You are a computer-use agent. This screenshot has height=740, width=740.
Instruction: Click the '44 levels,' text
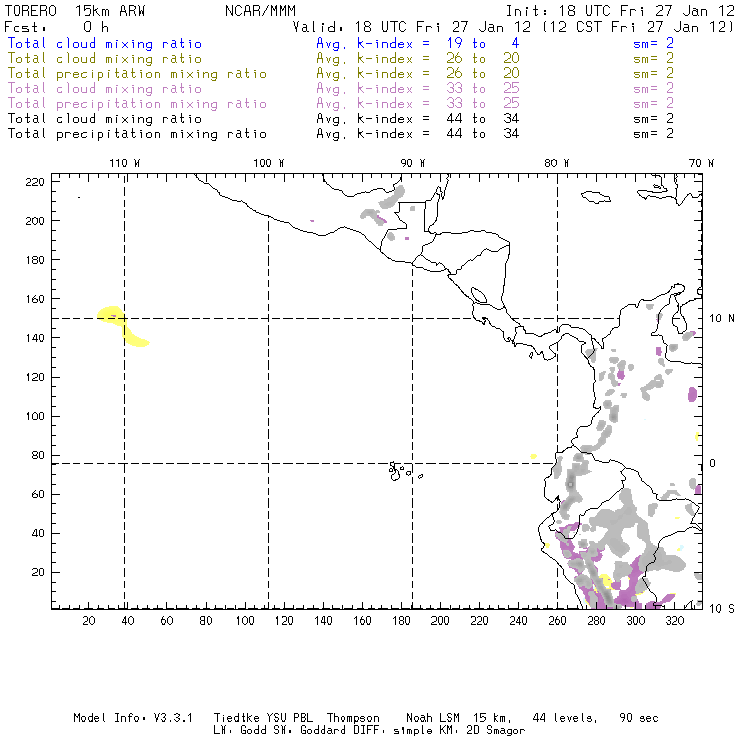(565, 718)
